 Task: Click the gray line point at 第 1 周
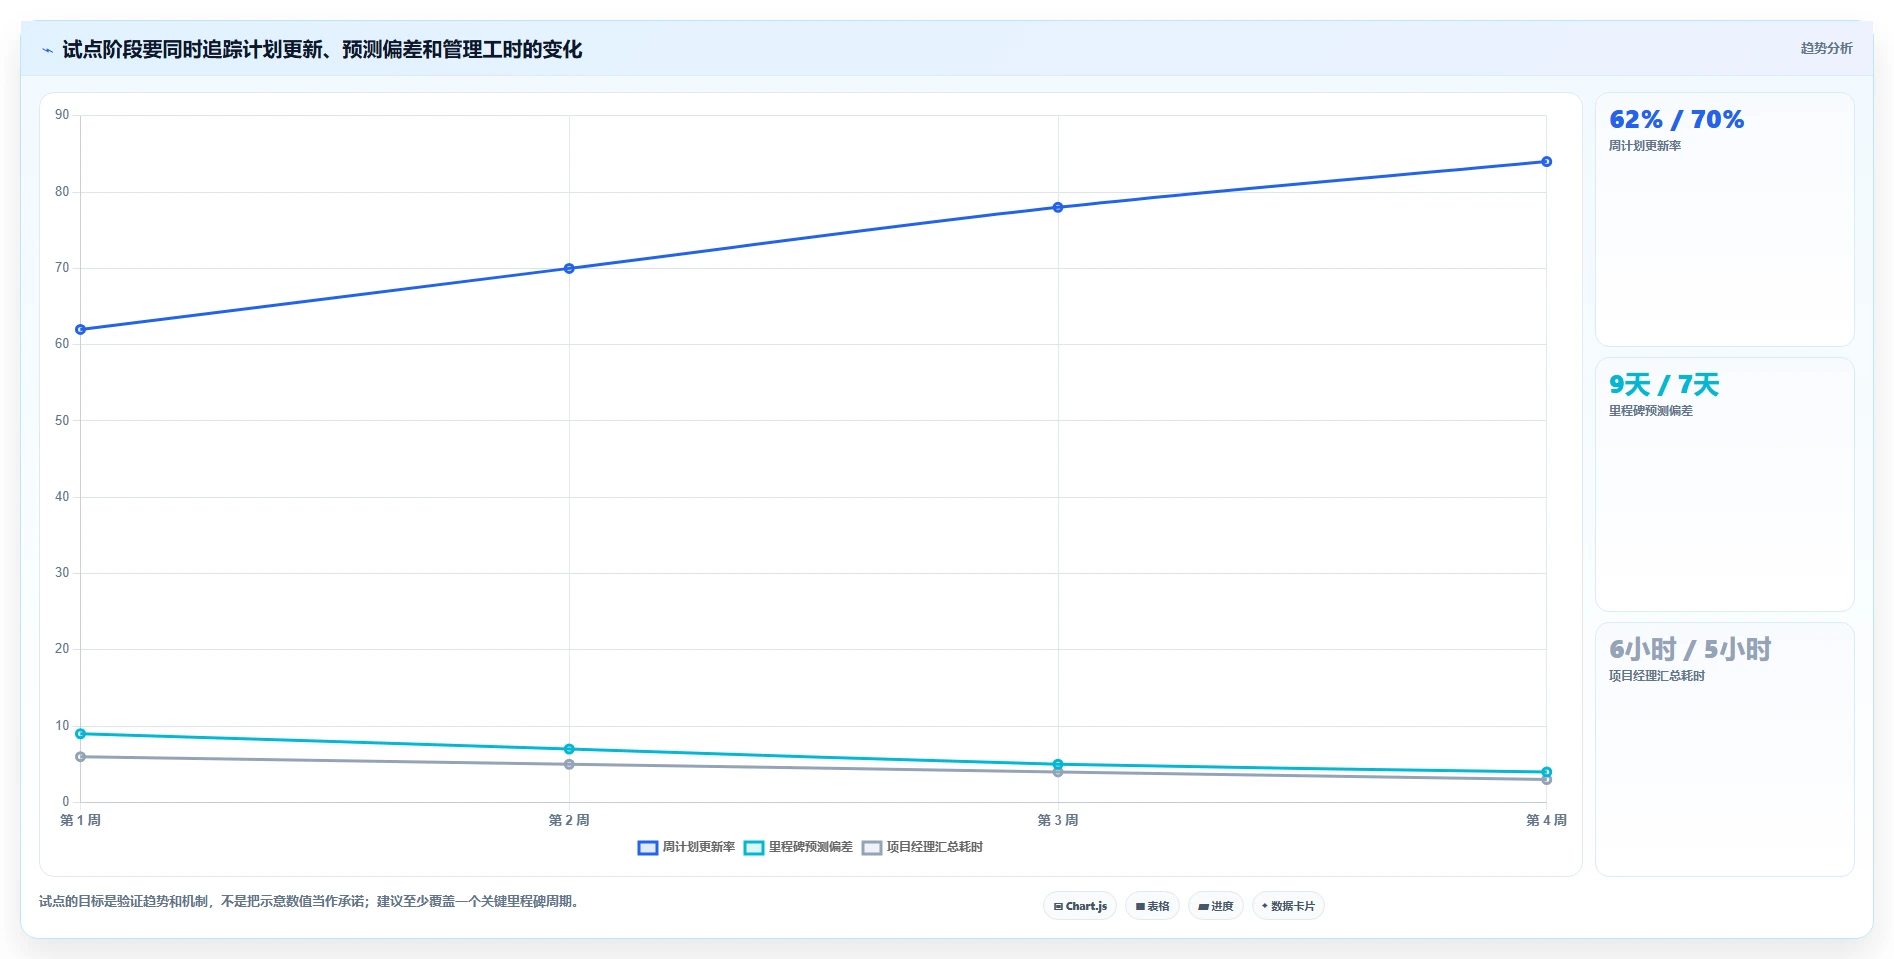point(80,757)
